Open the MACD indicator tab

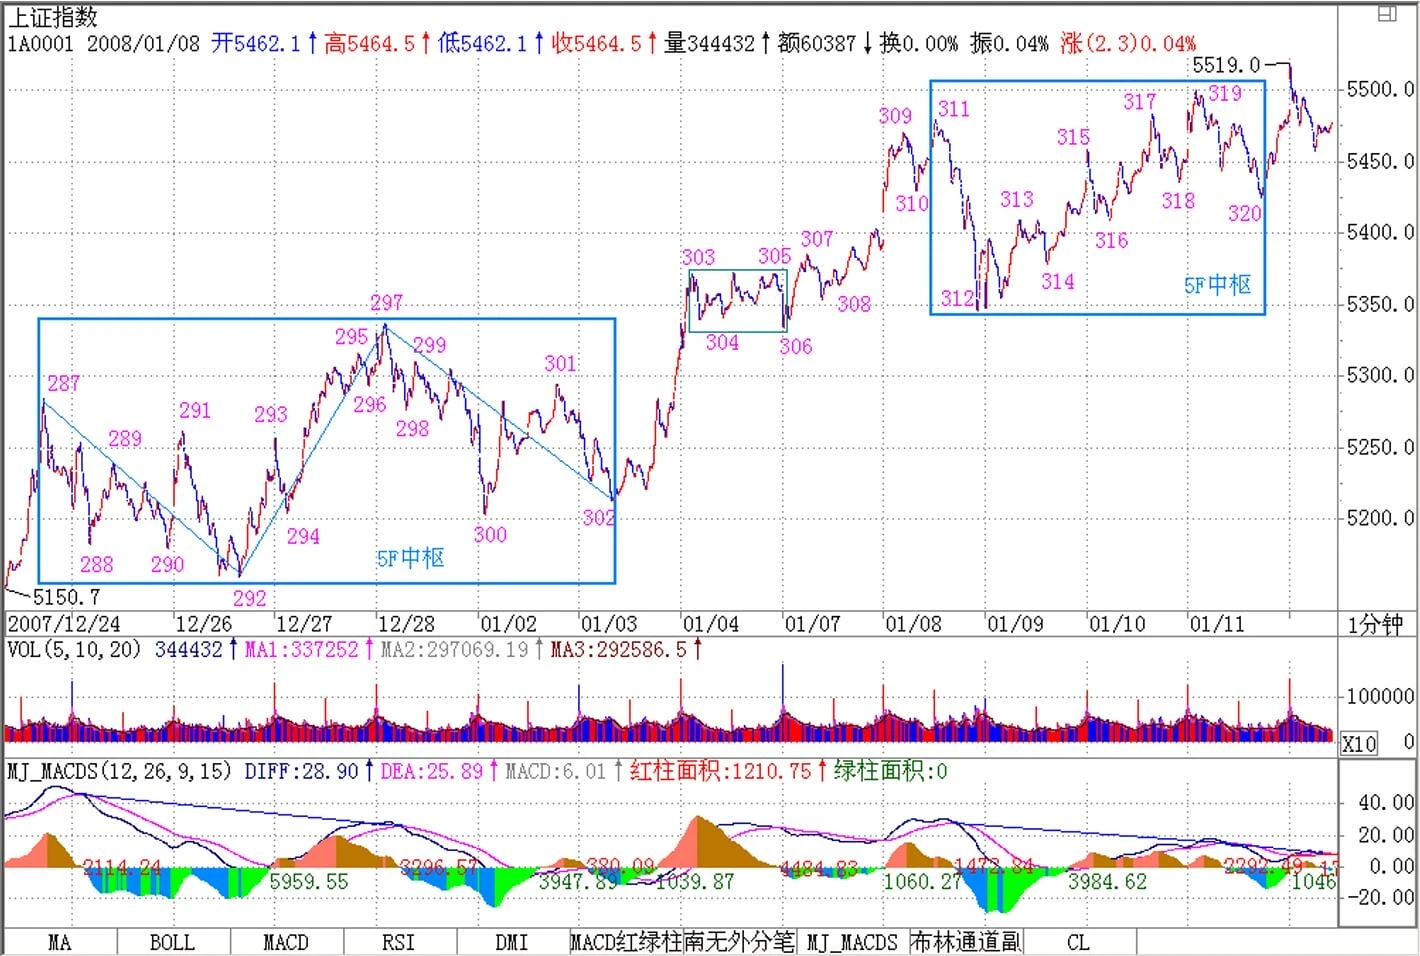(286, 942)
